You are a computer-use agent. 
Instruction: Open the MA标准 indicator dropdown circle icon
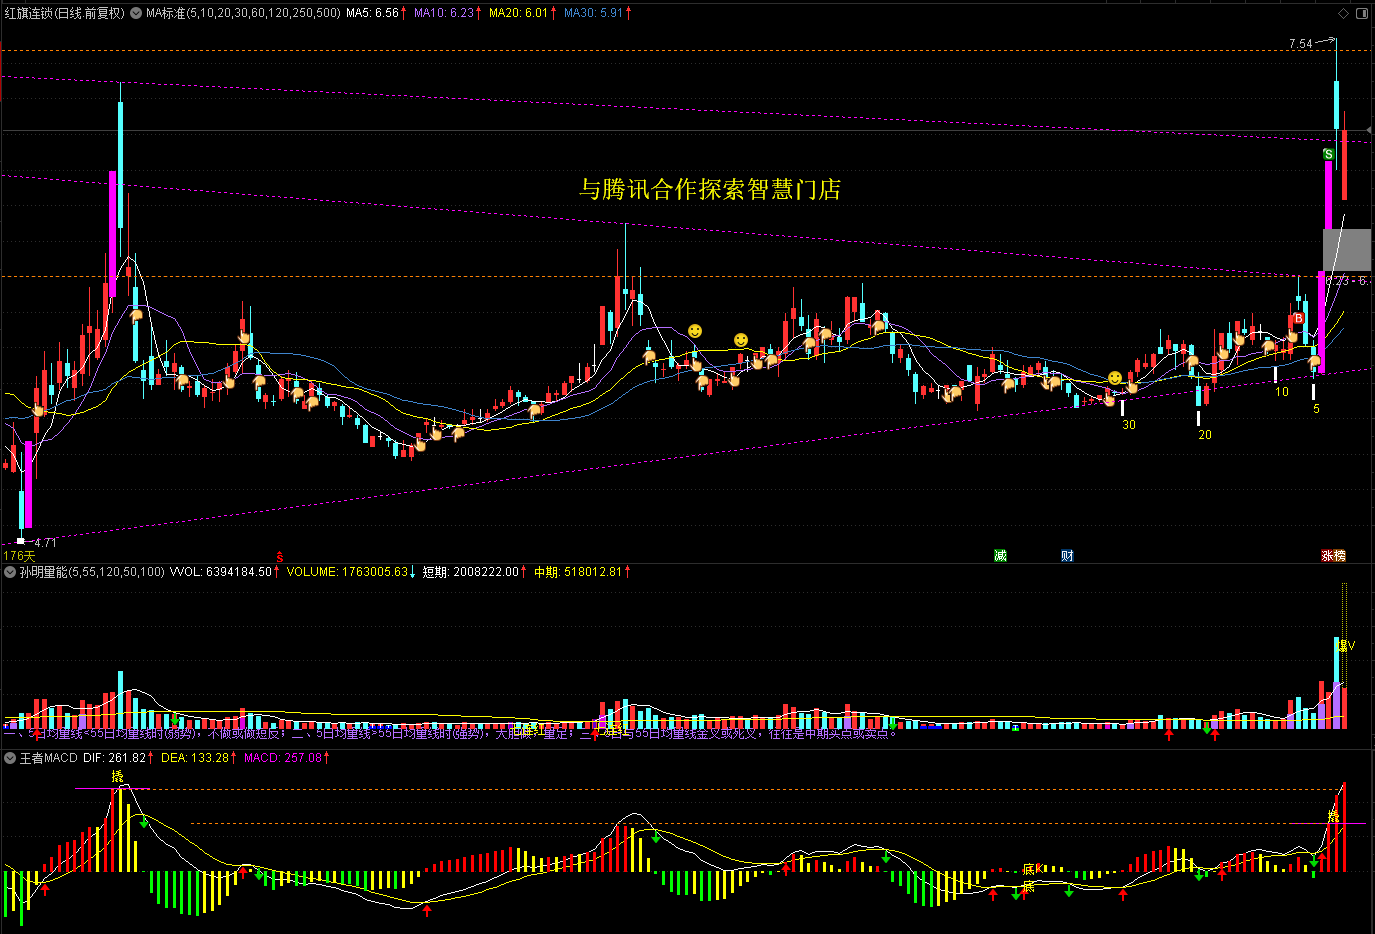pyautogui.click(x=136, y=13)
